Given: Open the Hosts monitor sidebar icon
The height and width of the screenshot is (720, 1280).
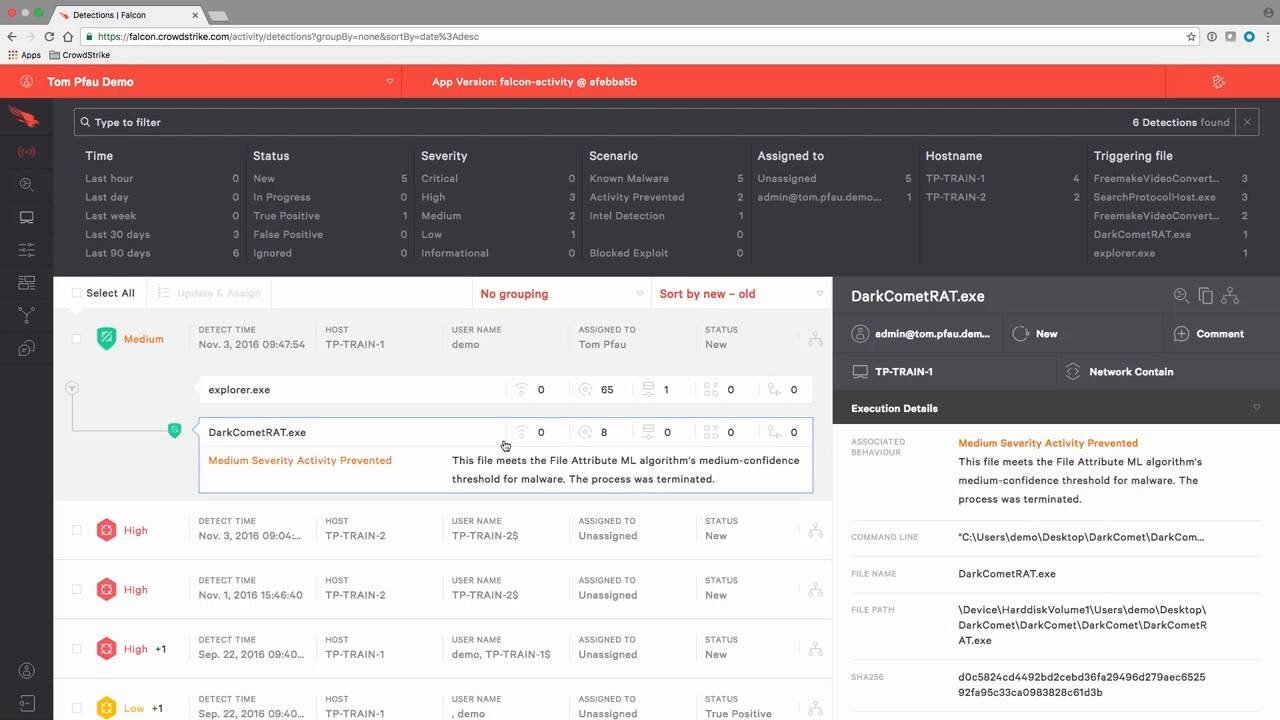Looking at the screenshot, I should click(x=26, y=218).
